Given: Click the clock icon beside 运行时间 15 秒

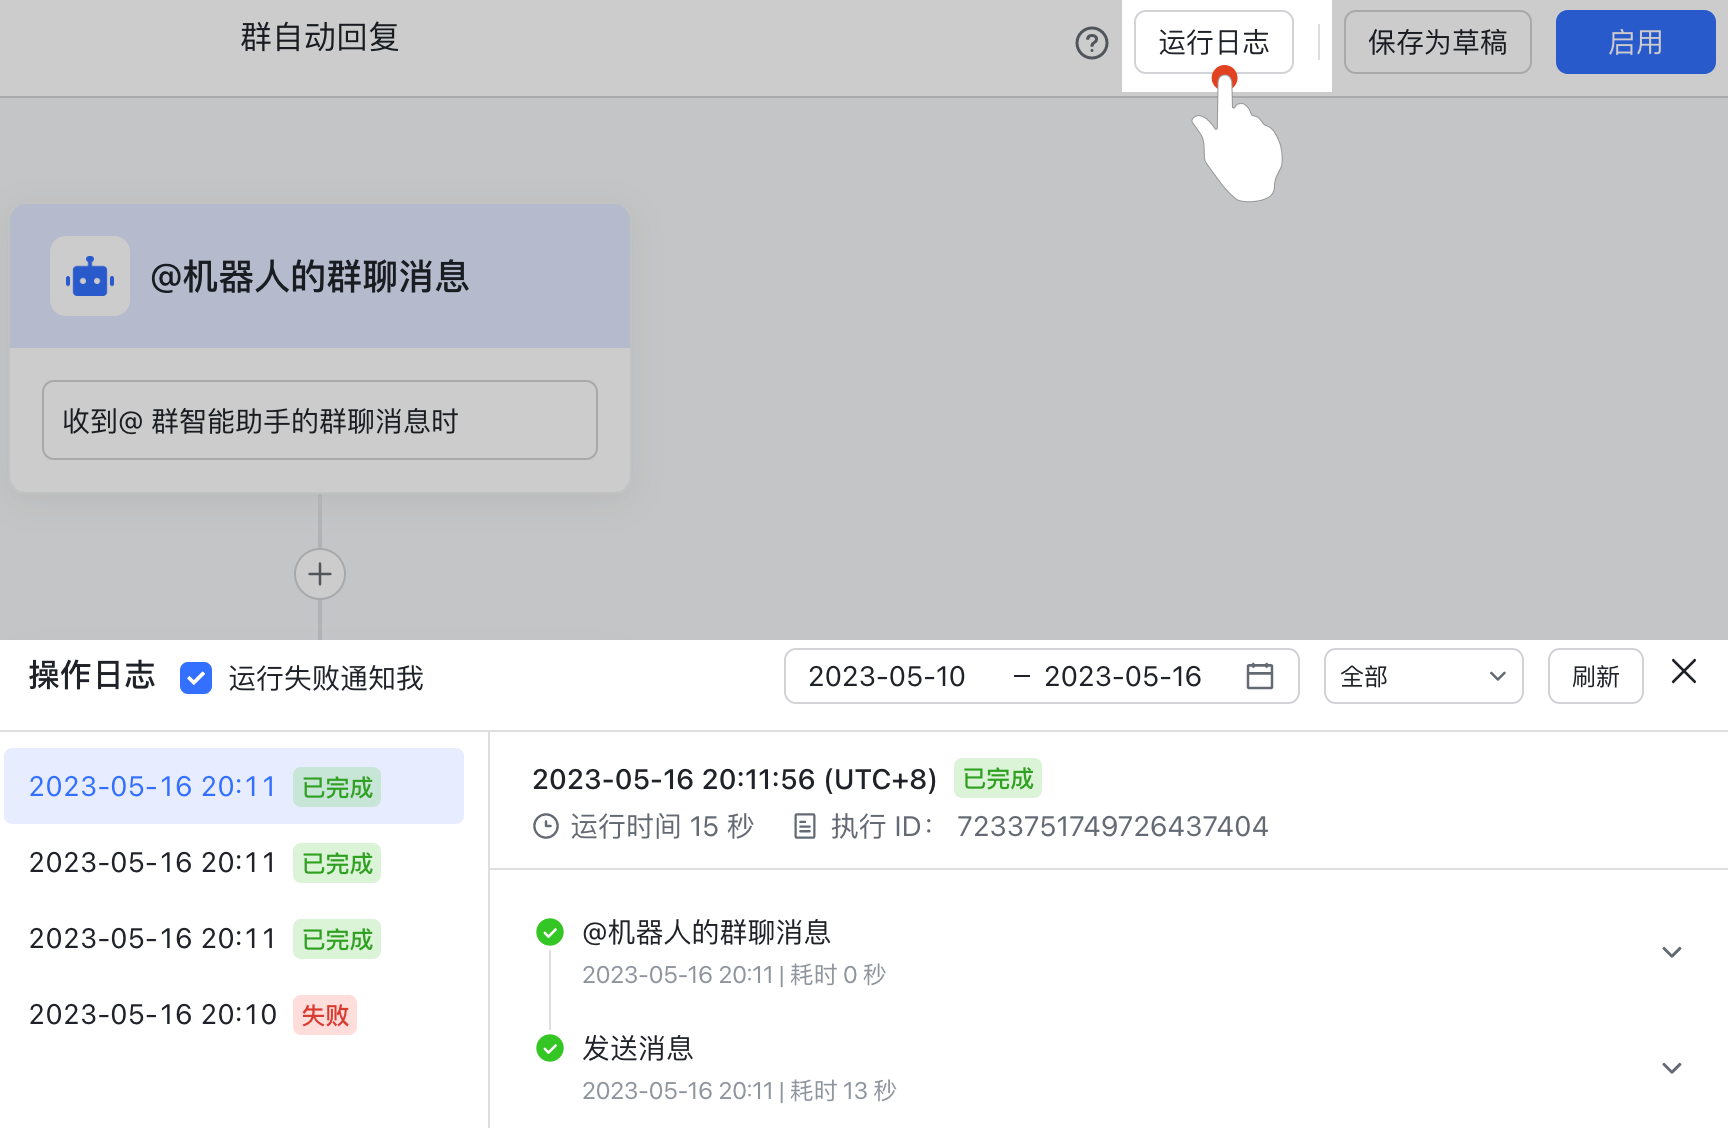Looking at the screenshot, I should click(546, 826).
